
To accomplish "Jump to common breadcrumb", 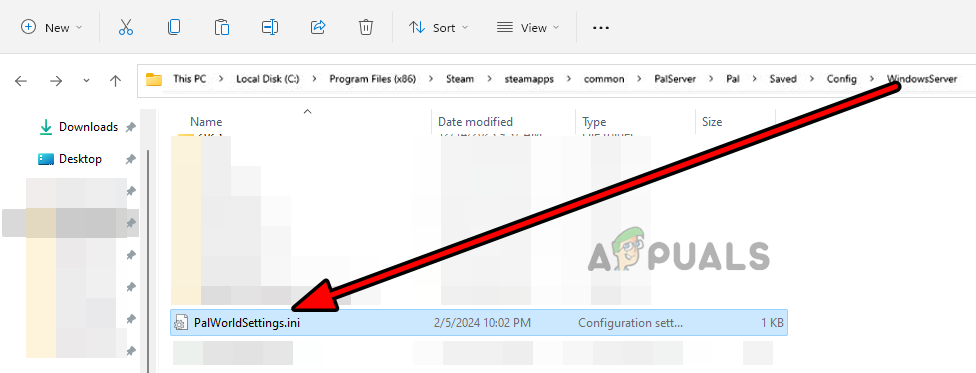I will [604, 79].
